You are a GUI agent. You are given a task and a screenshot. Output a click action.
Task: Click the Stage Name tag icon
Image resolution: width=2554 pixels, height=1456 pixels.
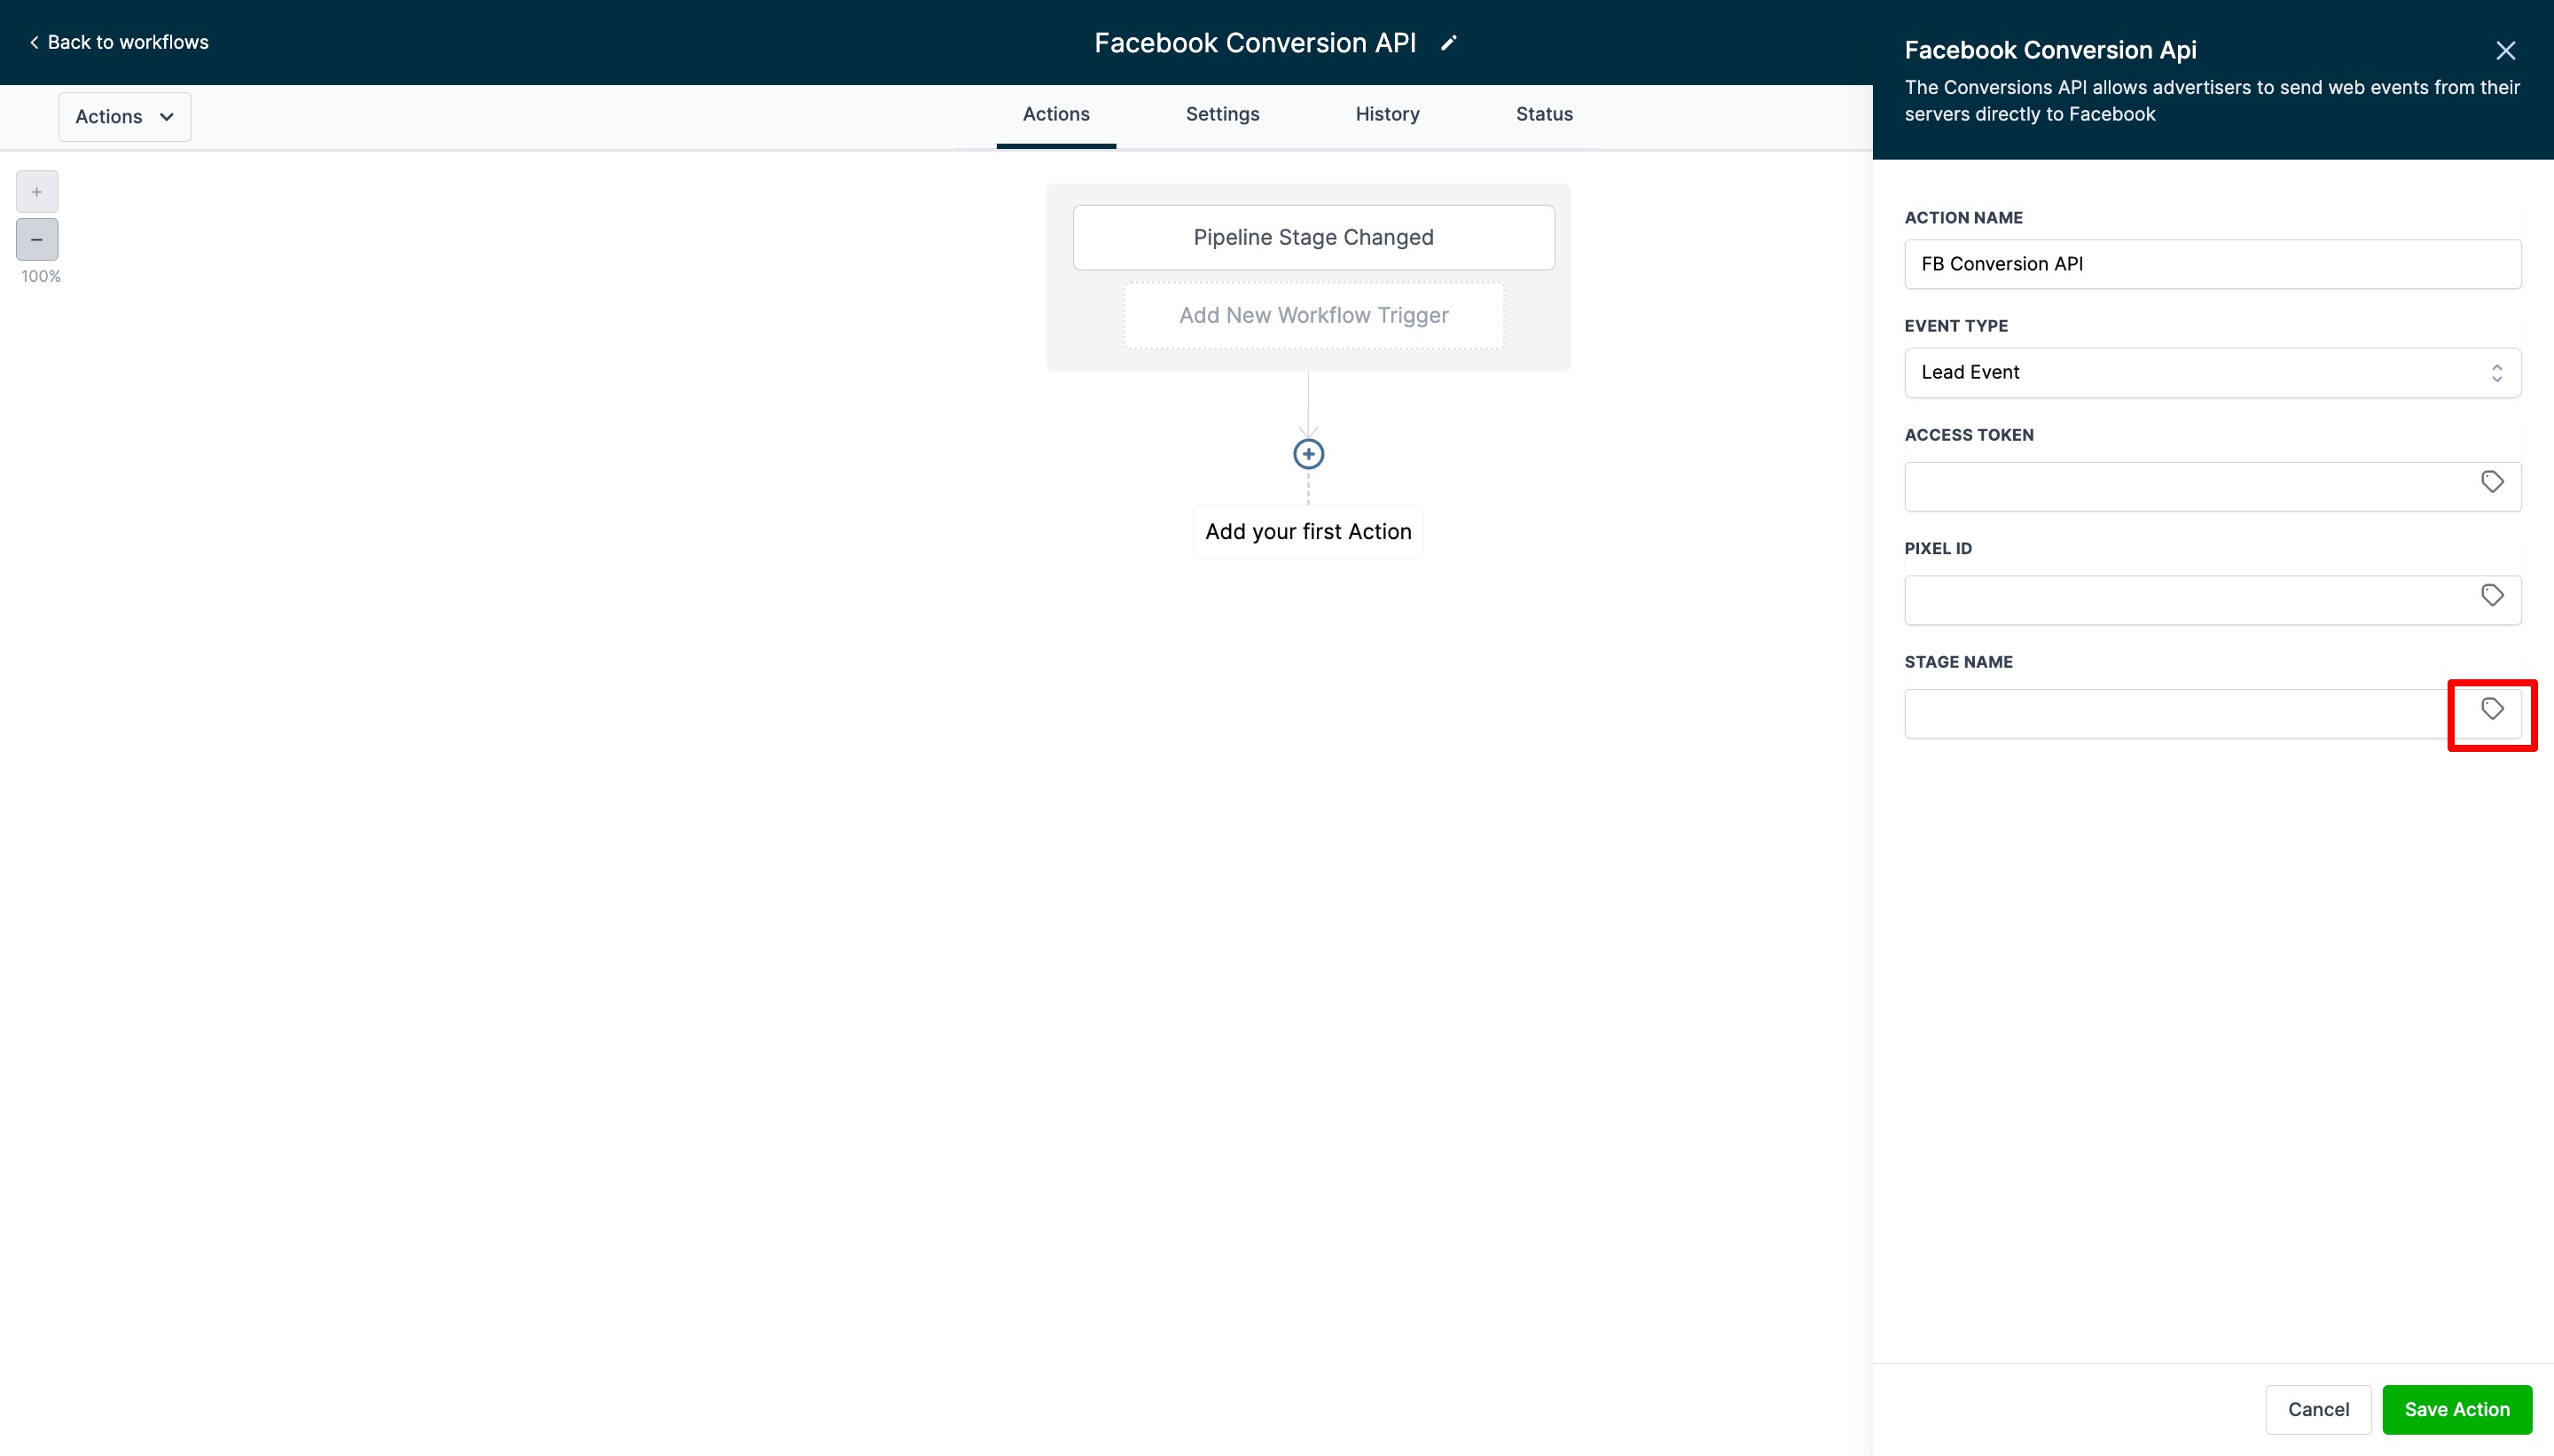2491,709
